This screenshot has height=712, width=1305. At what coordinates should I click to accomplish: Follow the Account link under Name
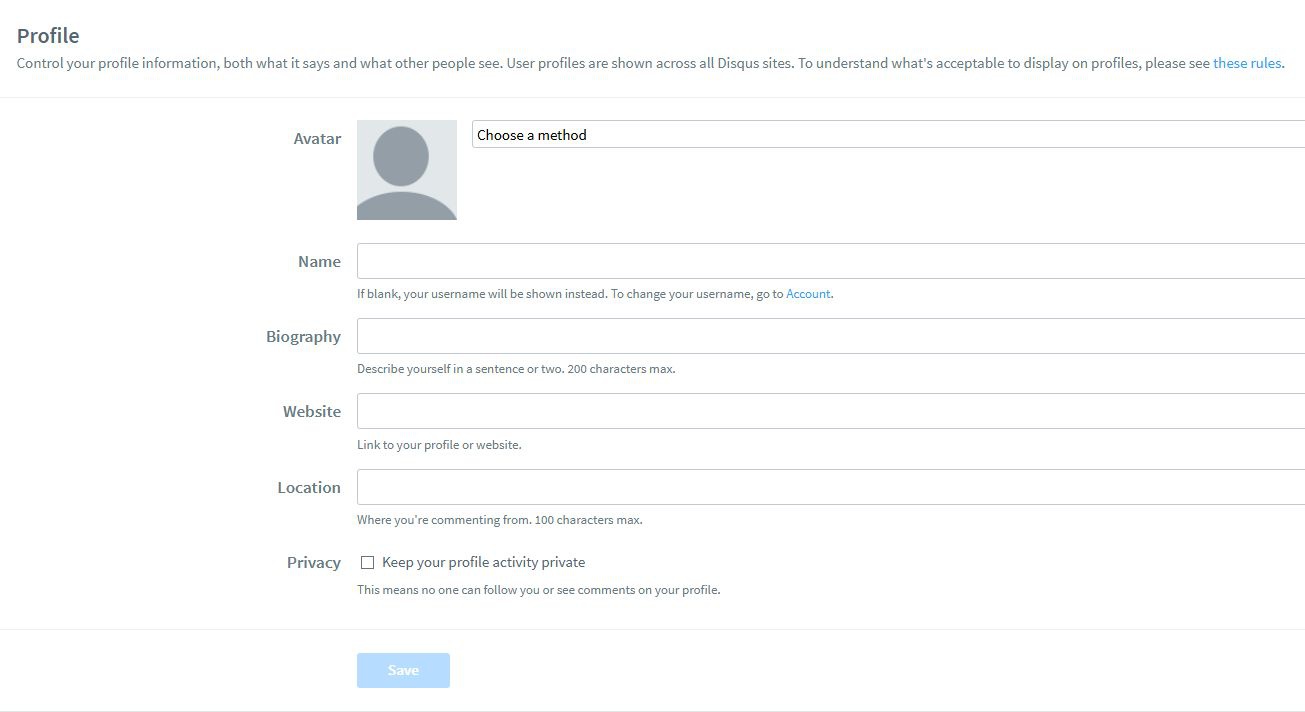click(808, 294)
